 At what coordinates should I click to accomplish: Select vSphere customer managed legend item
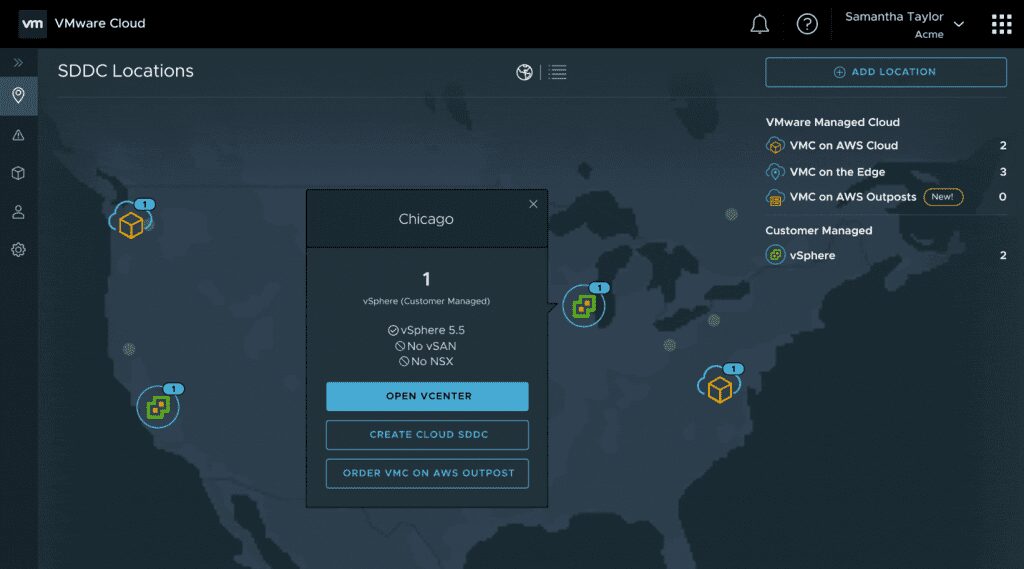click(812, 256)
